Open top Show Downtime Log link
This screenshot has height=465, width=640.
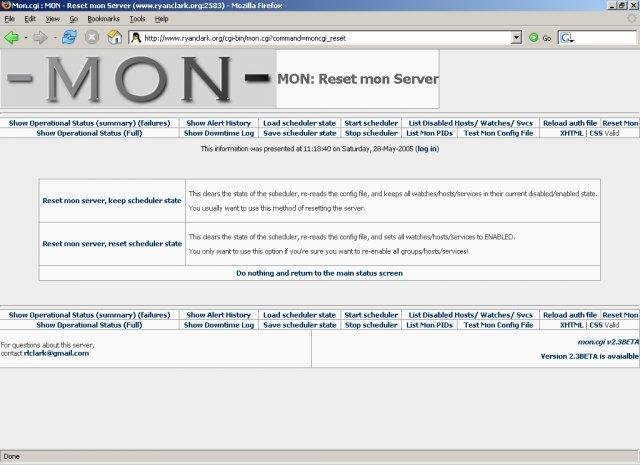tap(219, 133)
